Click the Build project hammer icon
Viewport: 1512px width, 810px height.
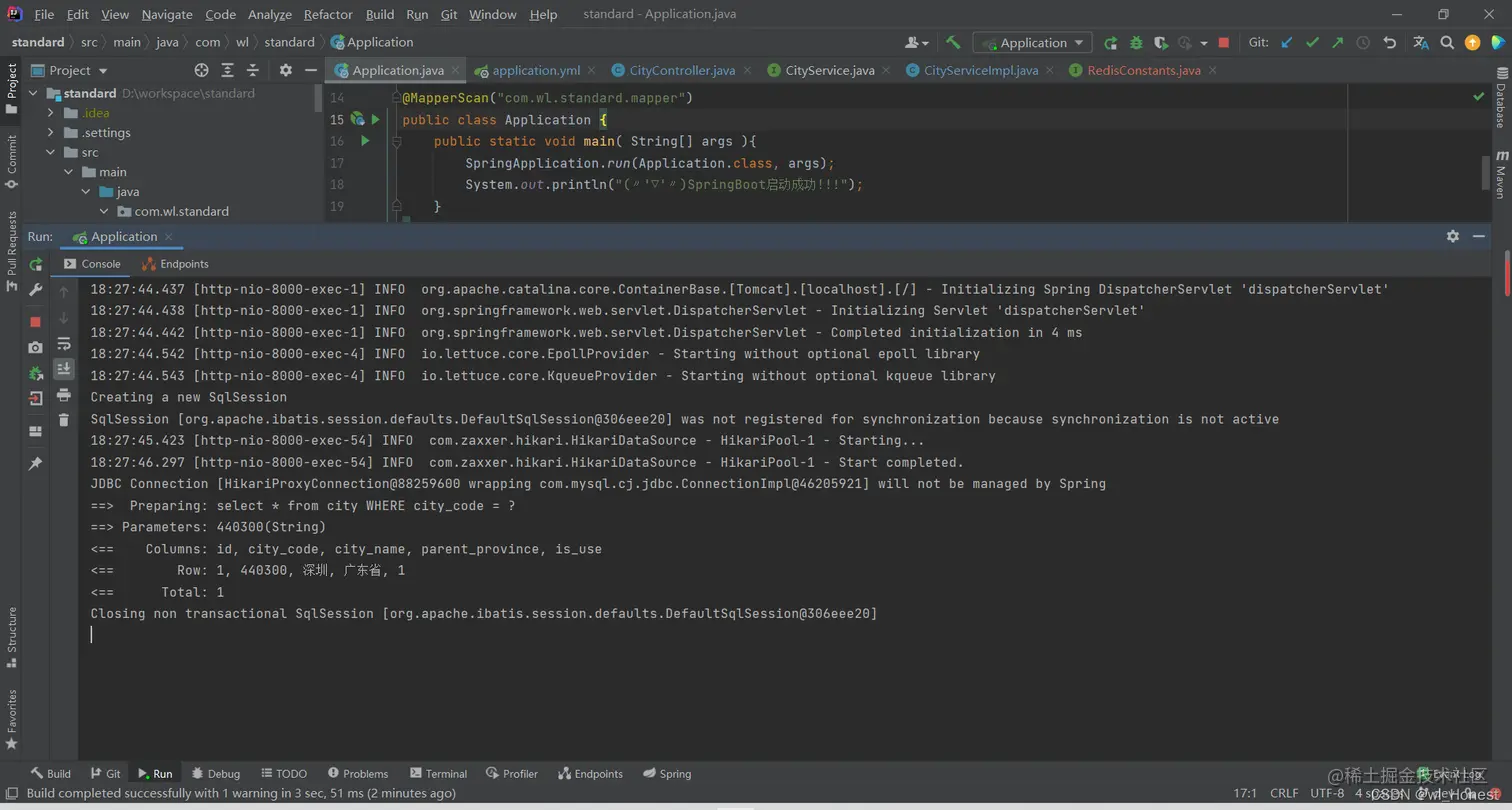coord(953,43)
